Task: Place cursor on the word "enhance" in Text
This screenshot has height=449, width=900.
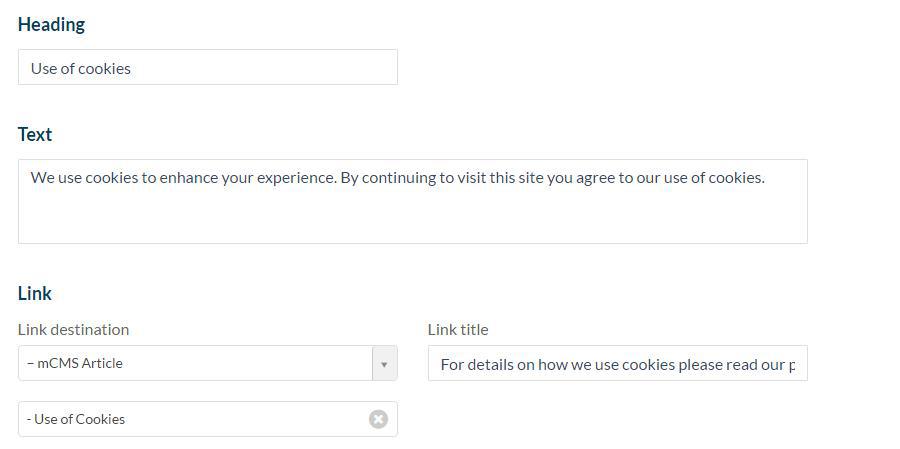Action: pyautogui.click(x=189, y=178)
